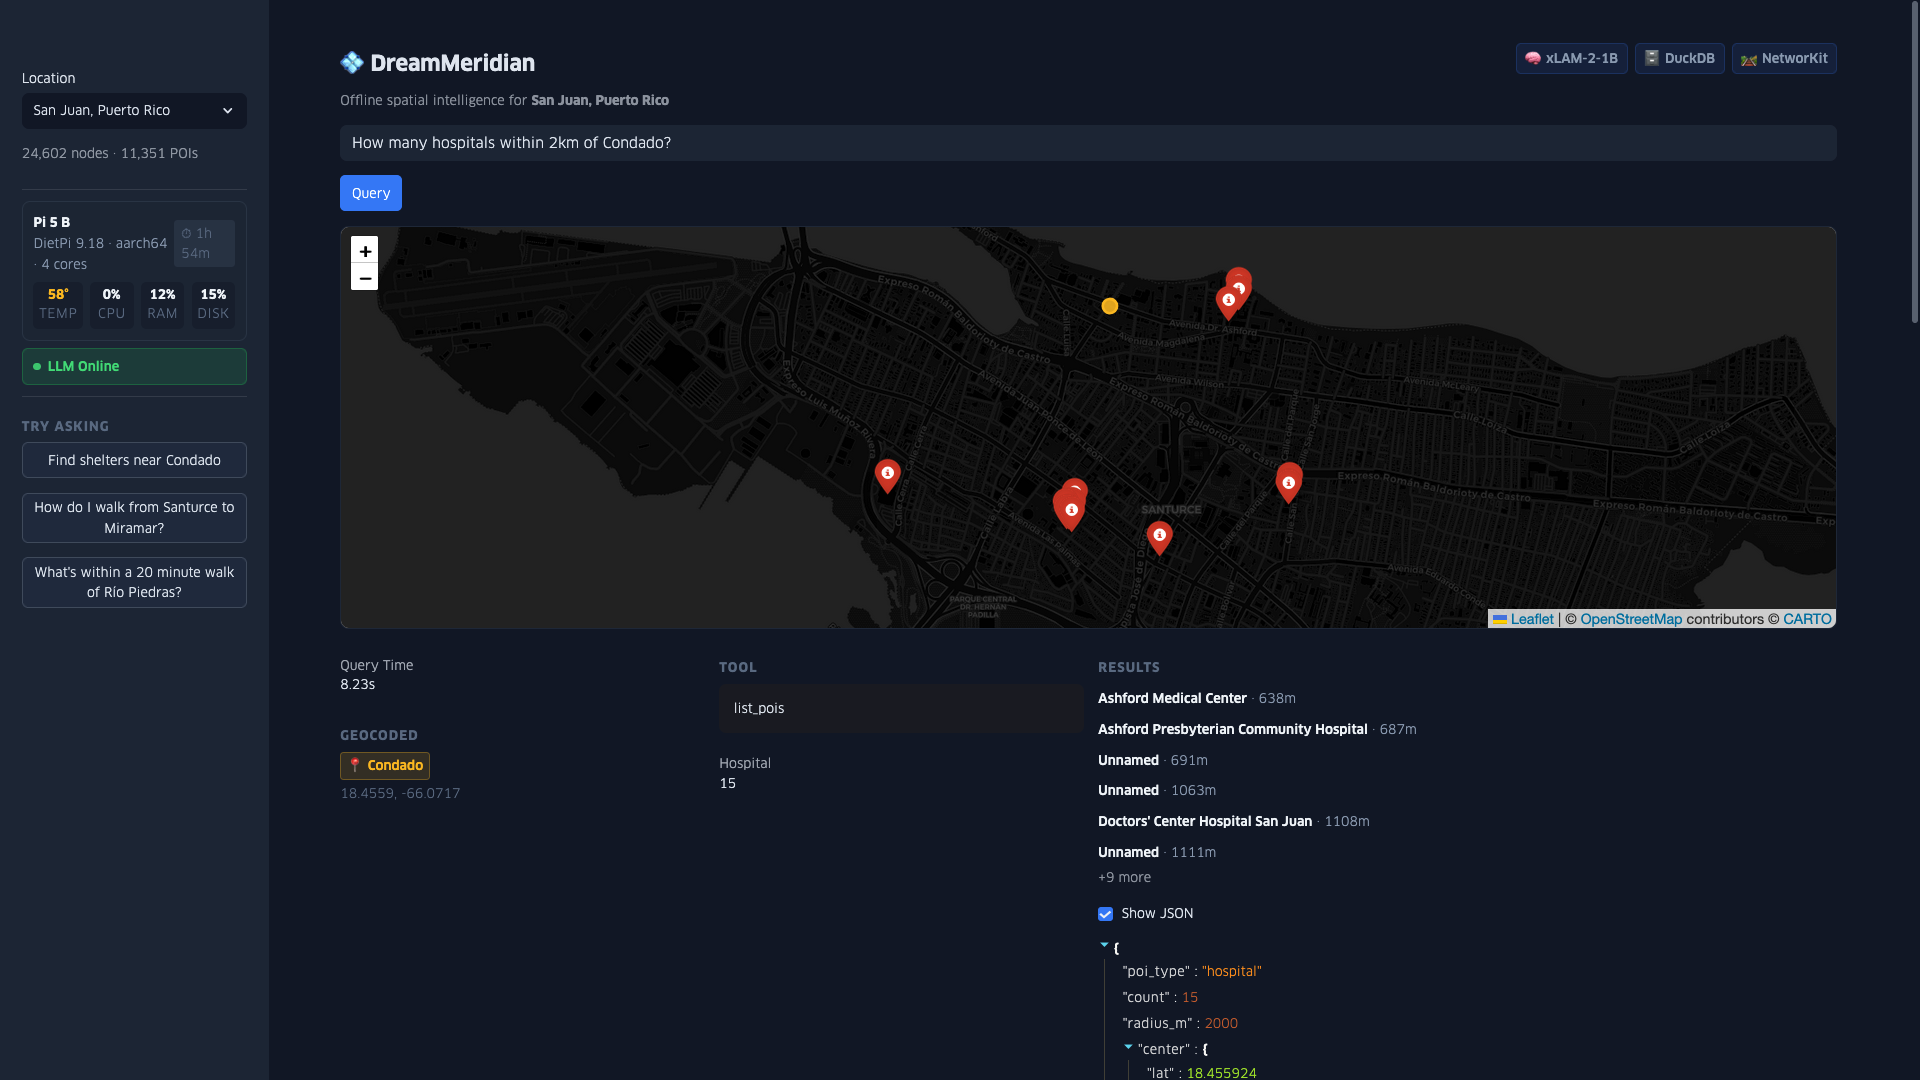Click the westernmost red hospital marker
The height and width of the screenshot is (1080, 1920).
pos(887,474)
